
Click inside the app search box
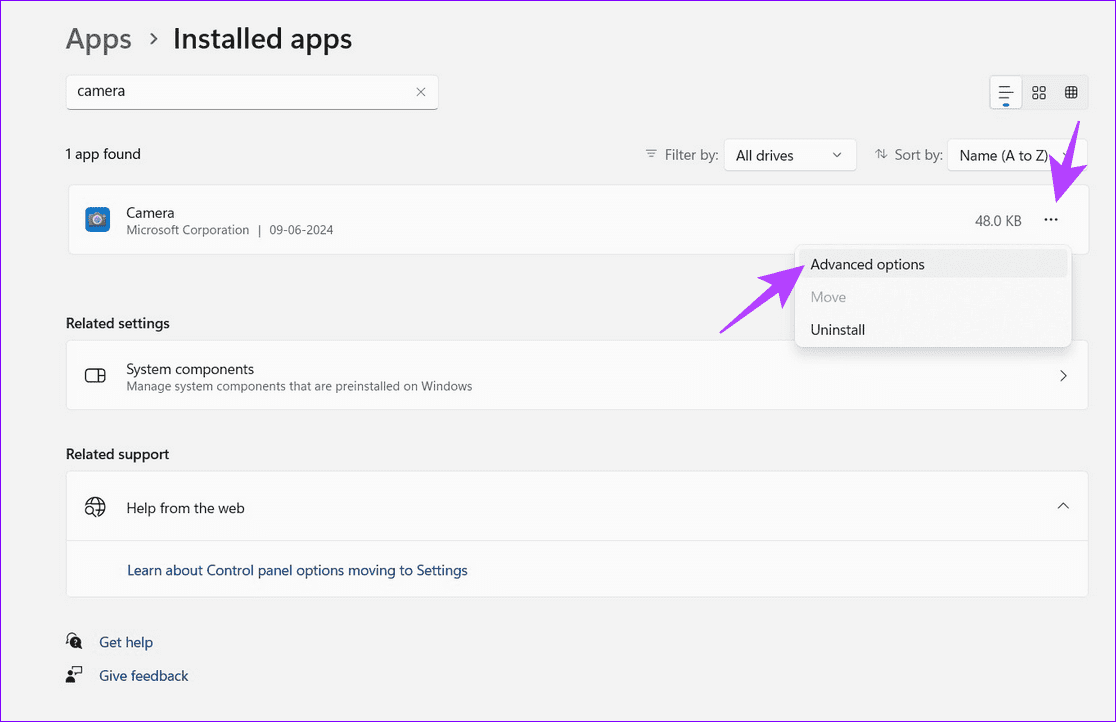point(240,92)
